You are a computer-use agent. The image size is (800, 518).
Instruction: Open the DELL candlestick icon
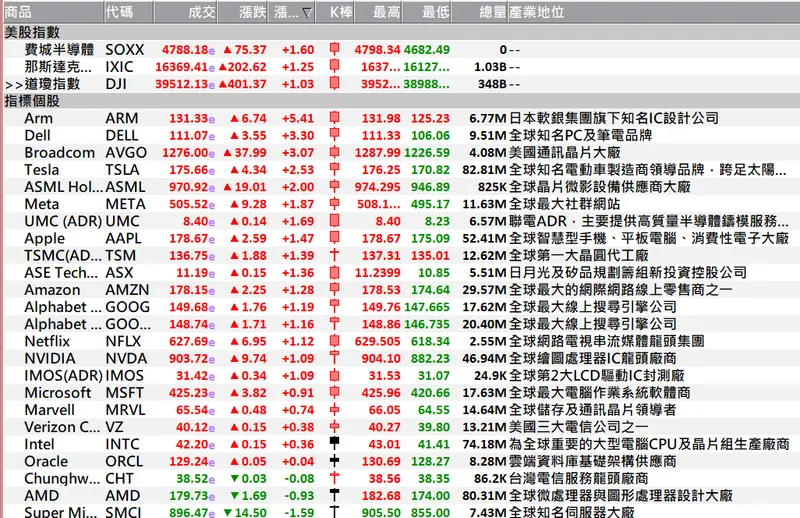[x=334, y=135]
